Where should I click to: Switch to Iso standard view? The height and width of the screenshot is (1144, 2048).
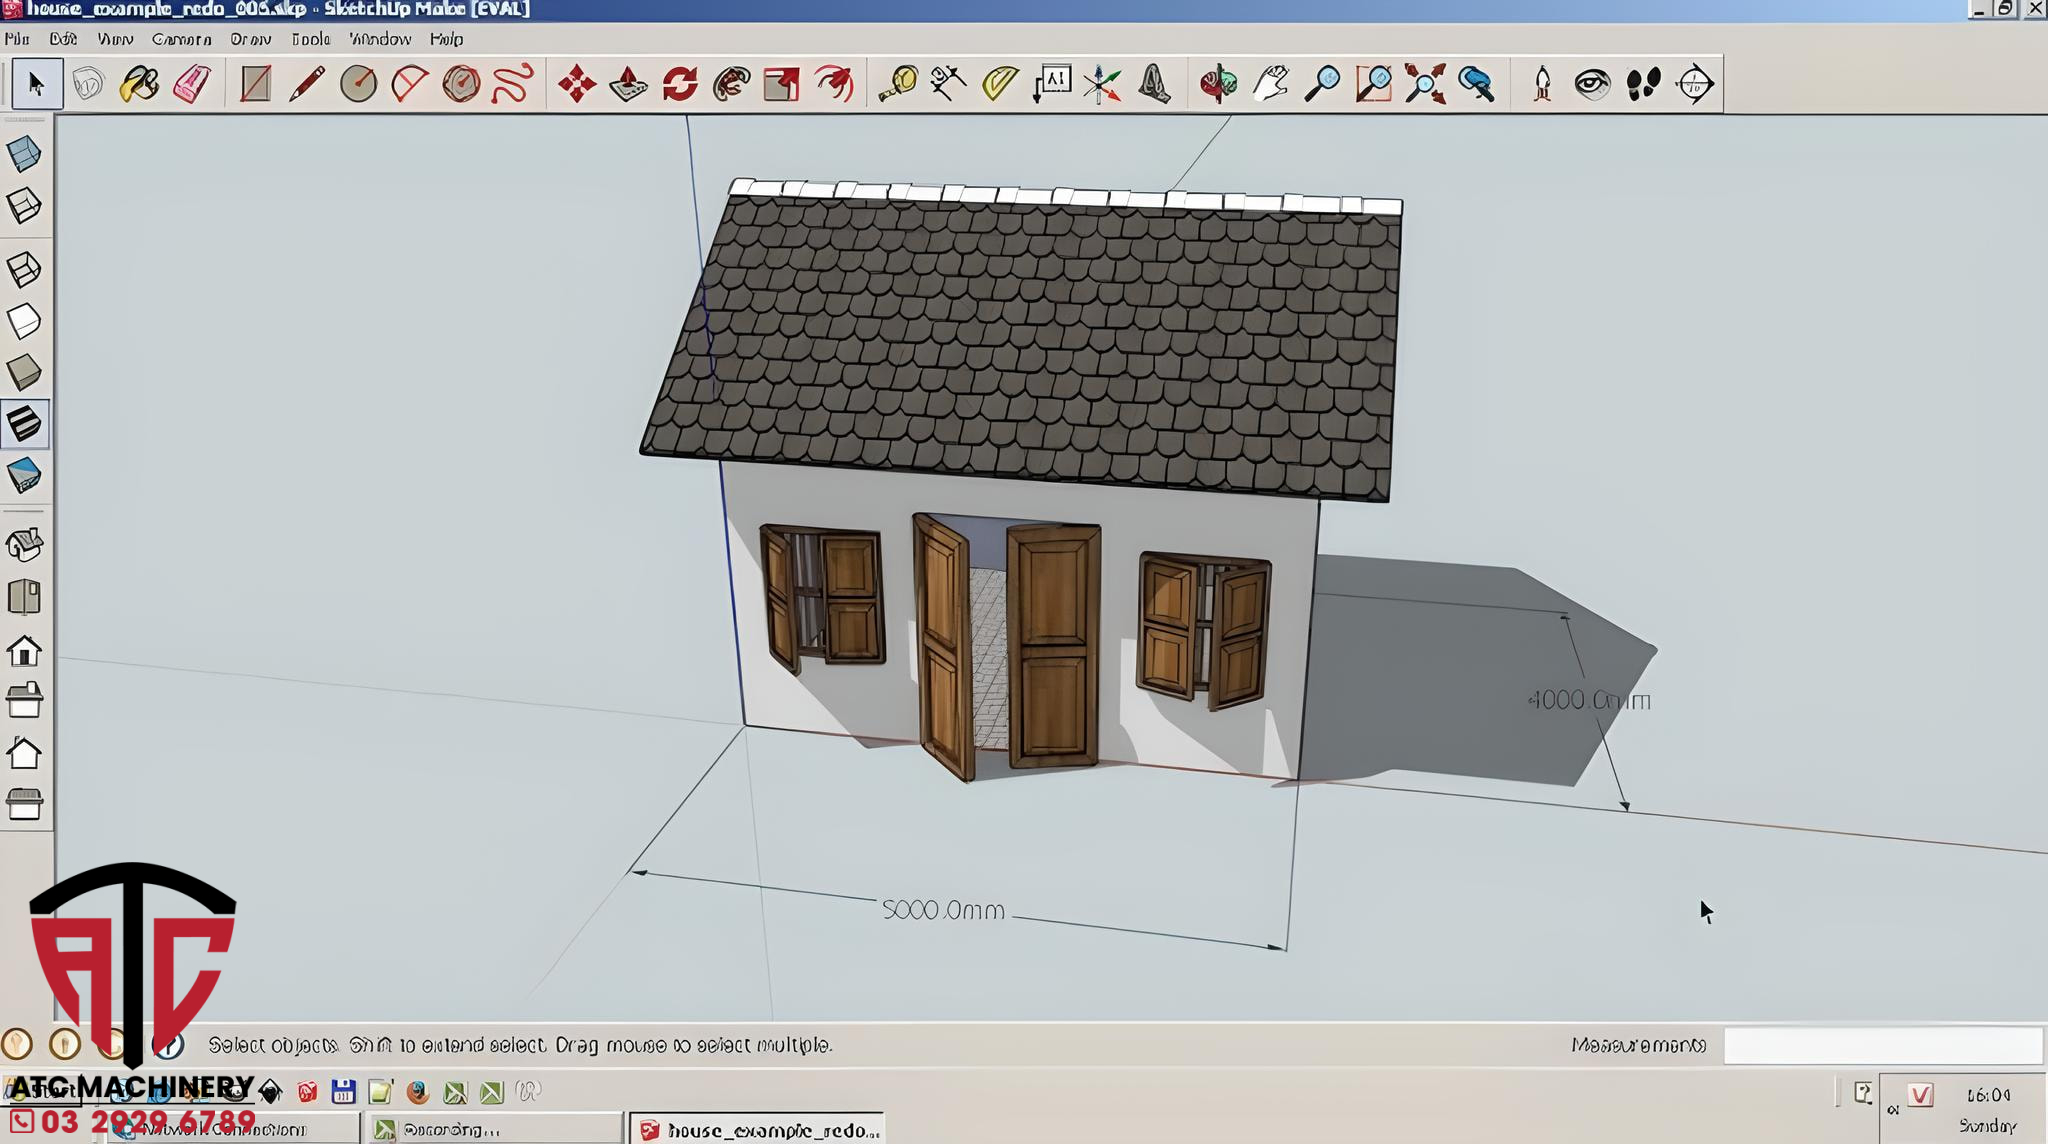click(x=24, y=545)
